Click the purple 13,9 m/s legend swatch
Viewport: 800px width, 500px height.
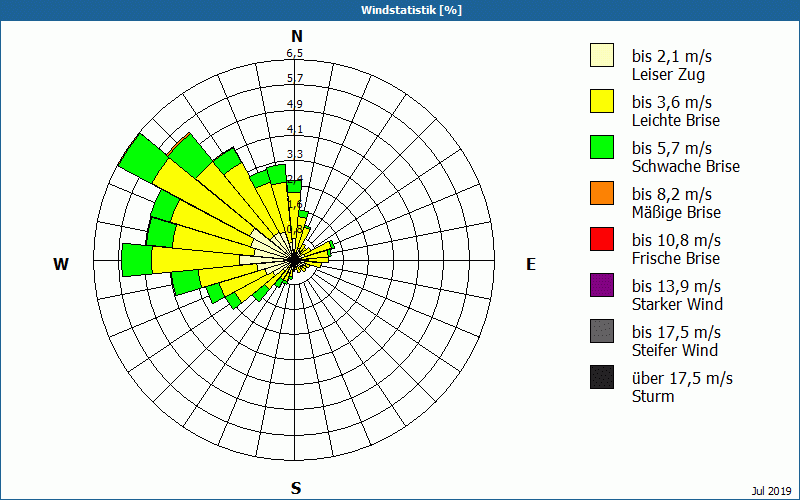coord(602,285)
